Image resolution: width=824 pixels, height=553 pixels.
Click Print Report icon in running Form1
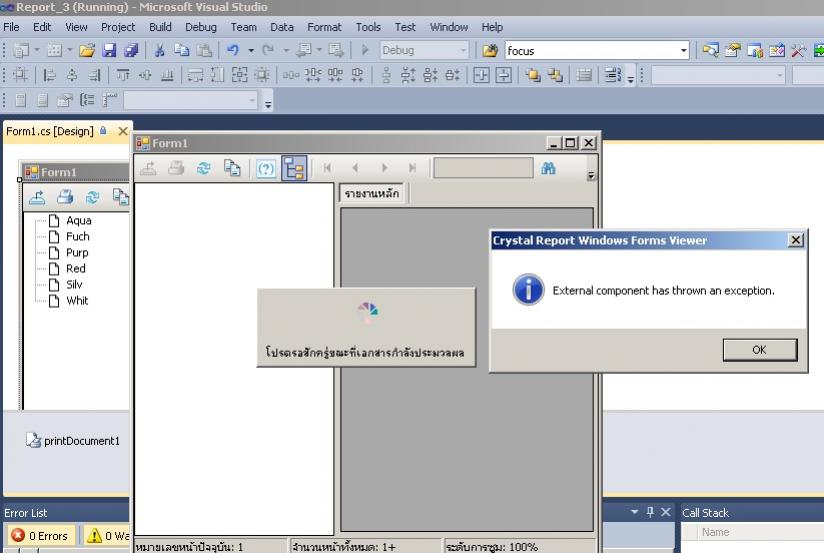tap(176, 168)
